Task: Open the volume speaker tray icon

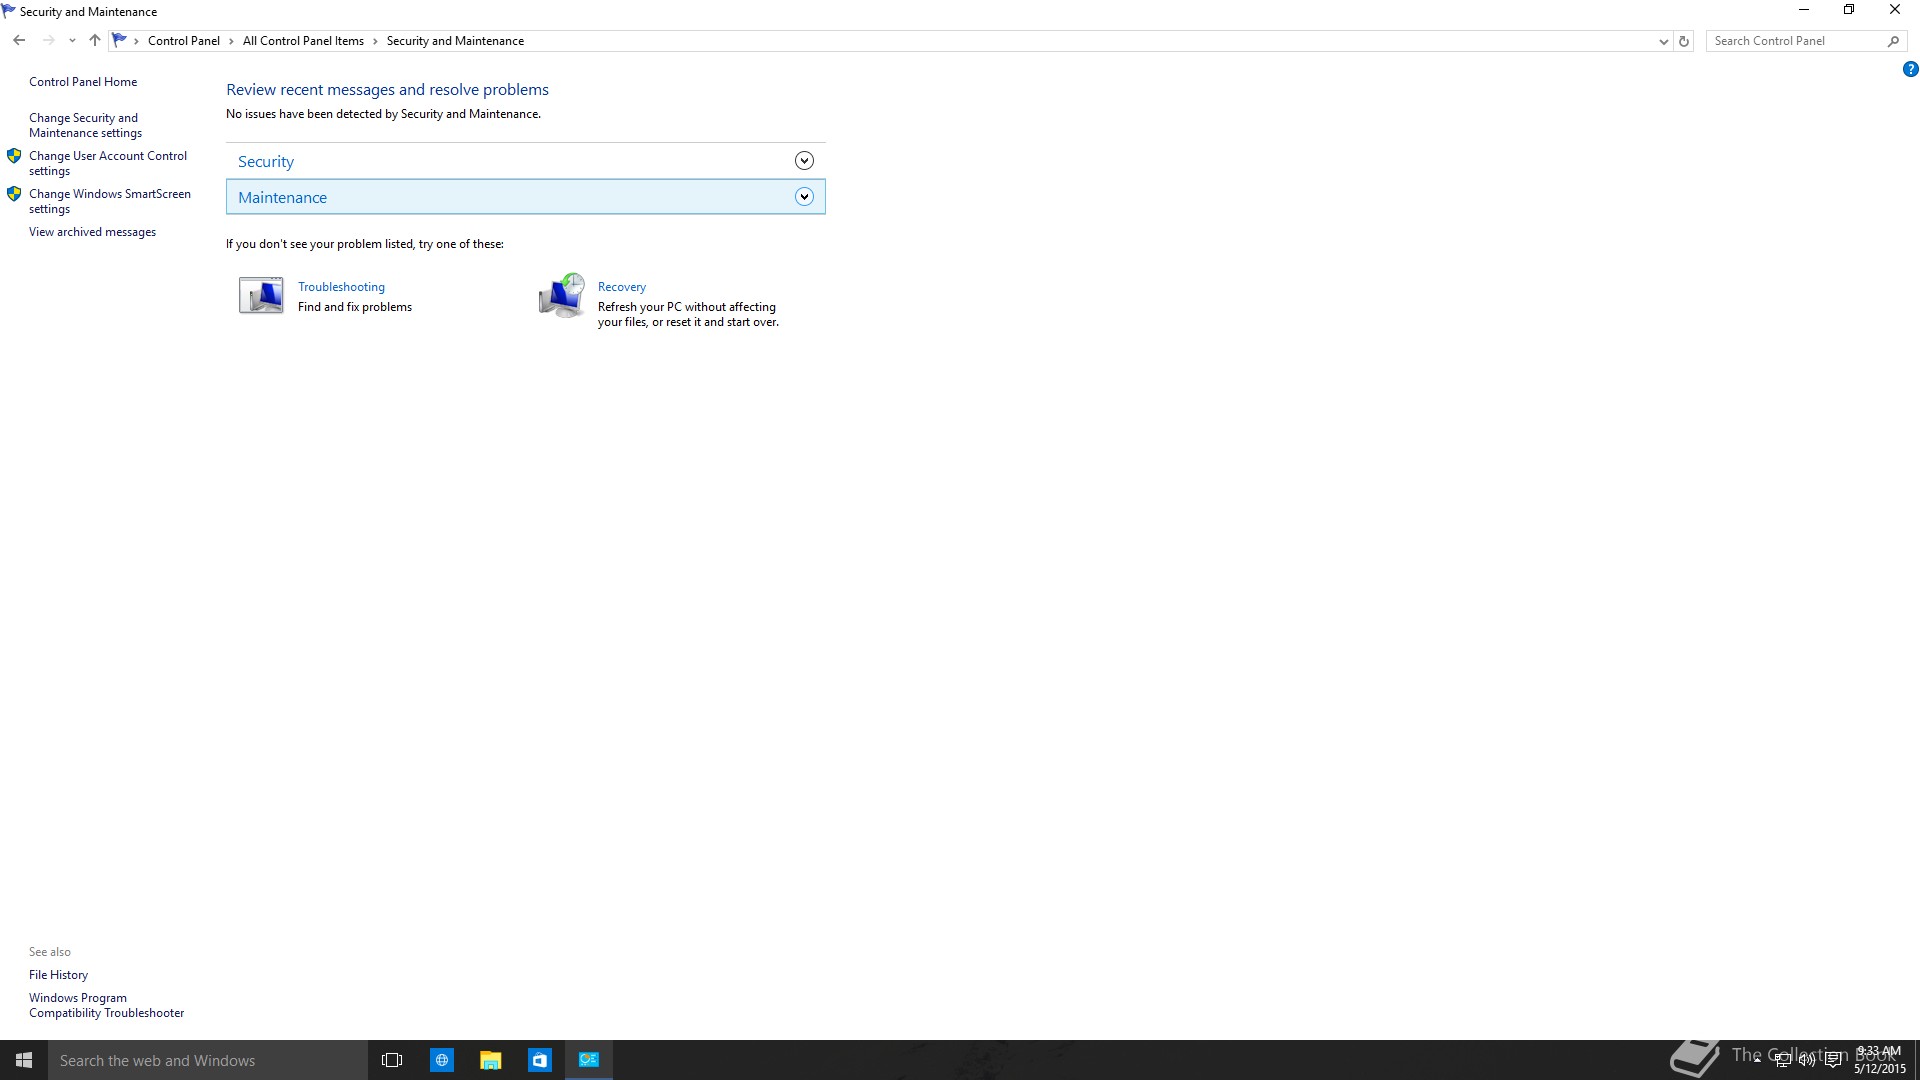Action: [1807, 1060]
